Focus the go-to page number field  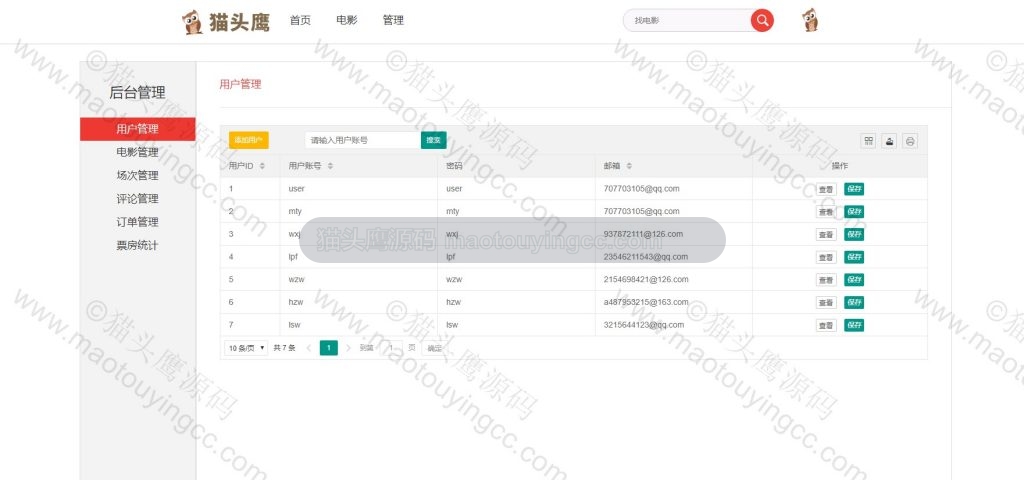(391, 348)
